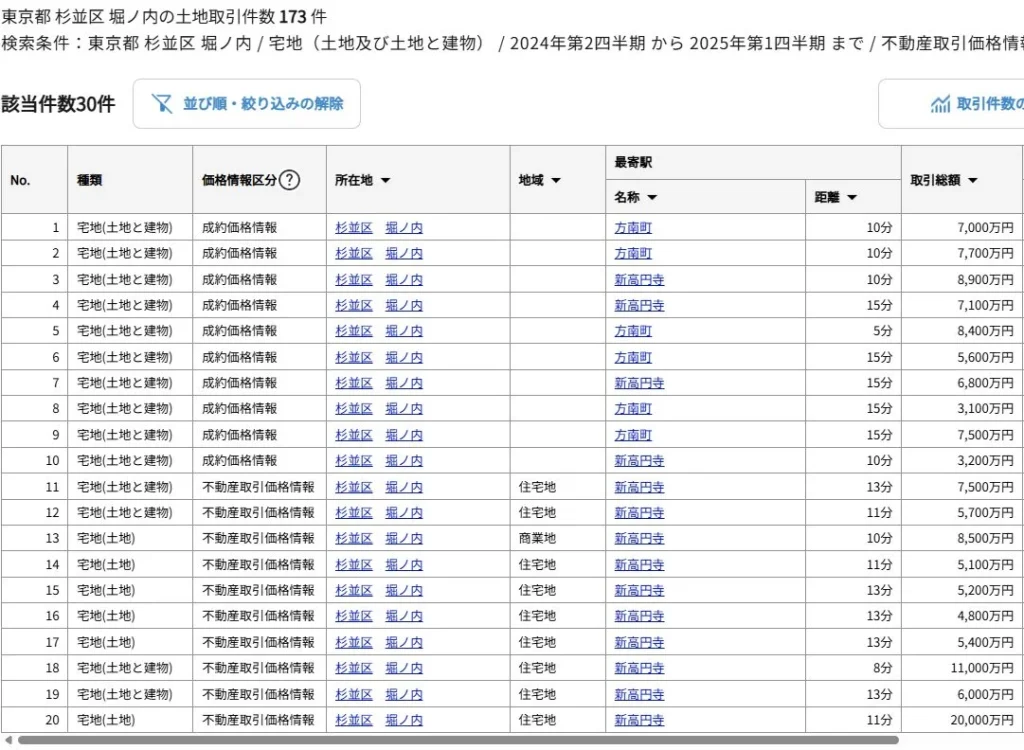The height and width of the screenshot is (750, 1024).
Task: Click the 最寄駅 column group header
Action: (x=753, y=163)
